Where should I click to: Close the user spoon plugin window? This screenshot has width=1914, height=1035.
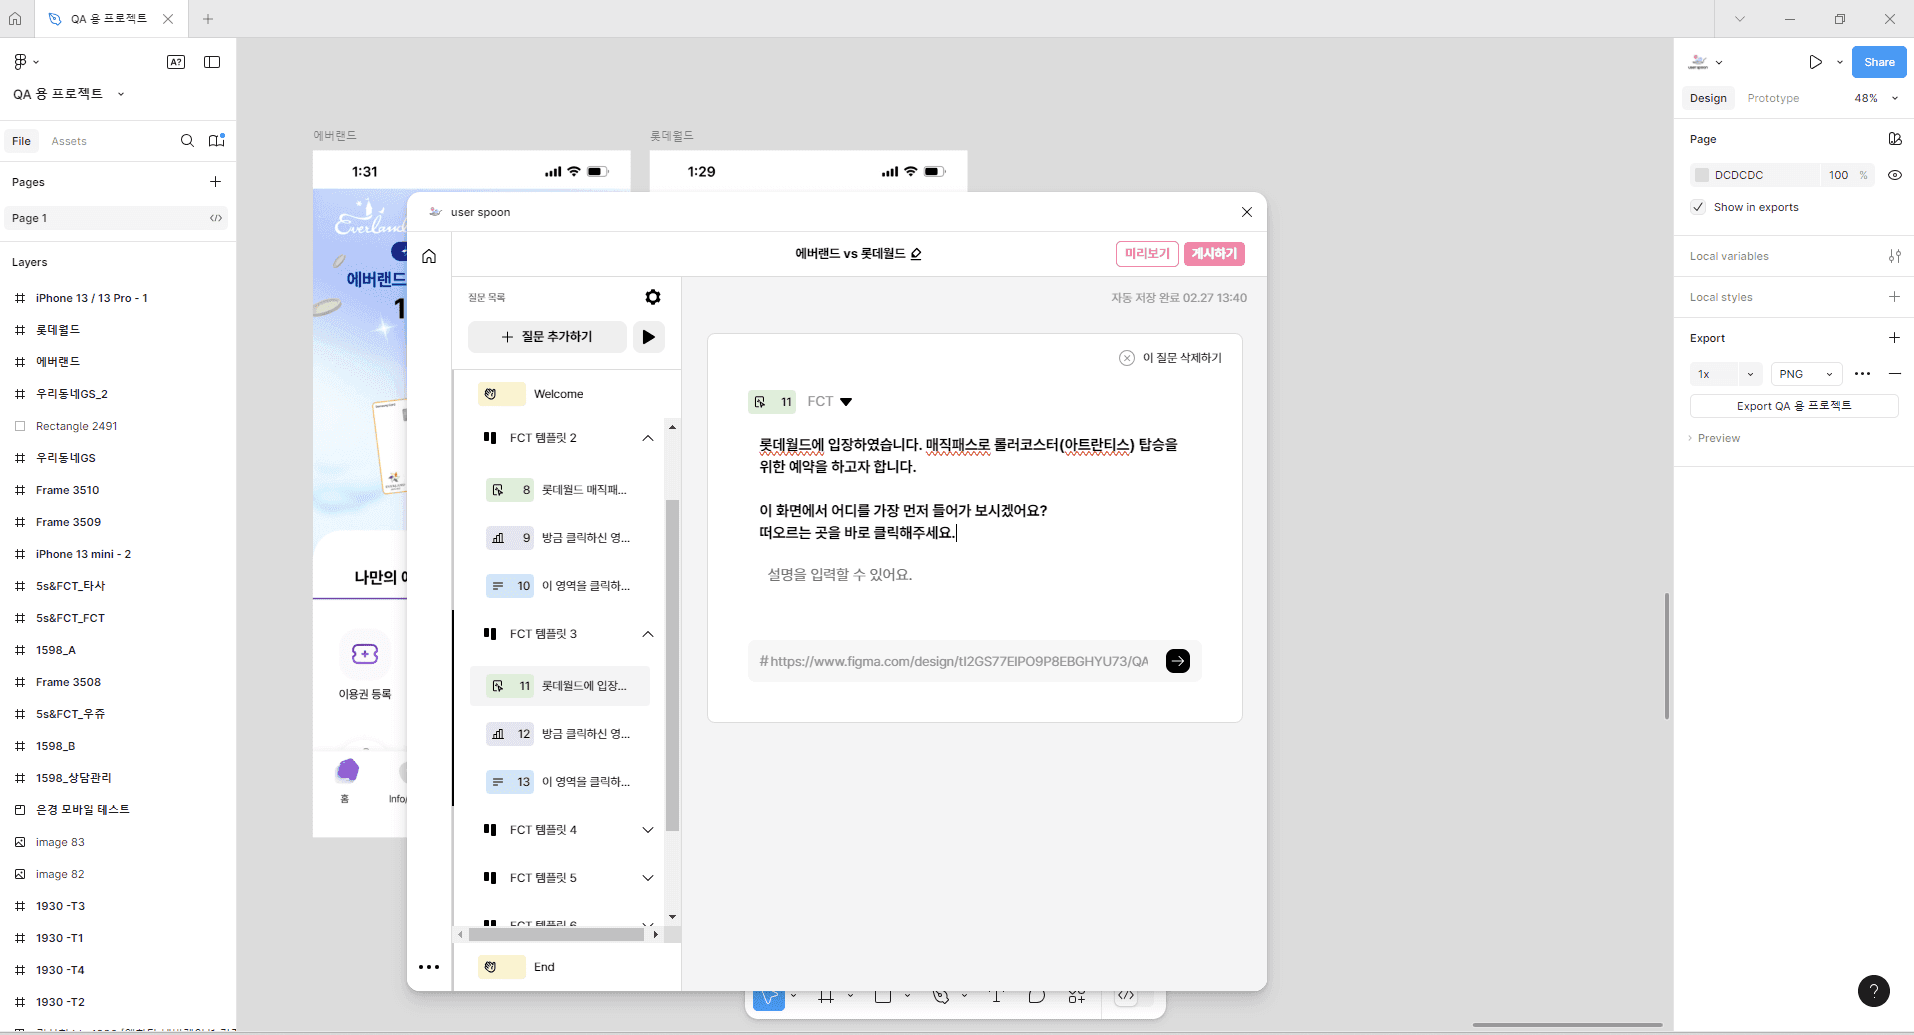coord(1247,212)
